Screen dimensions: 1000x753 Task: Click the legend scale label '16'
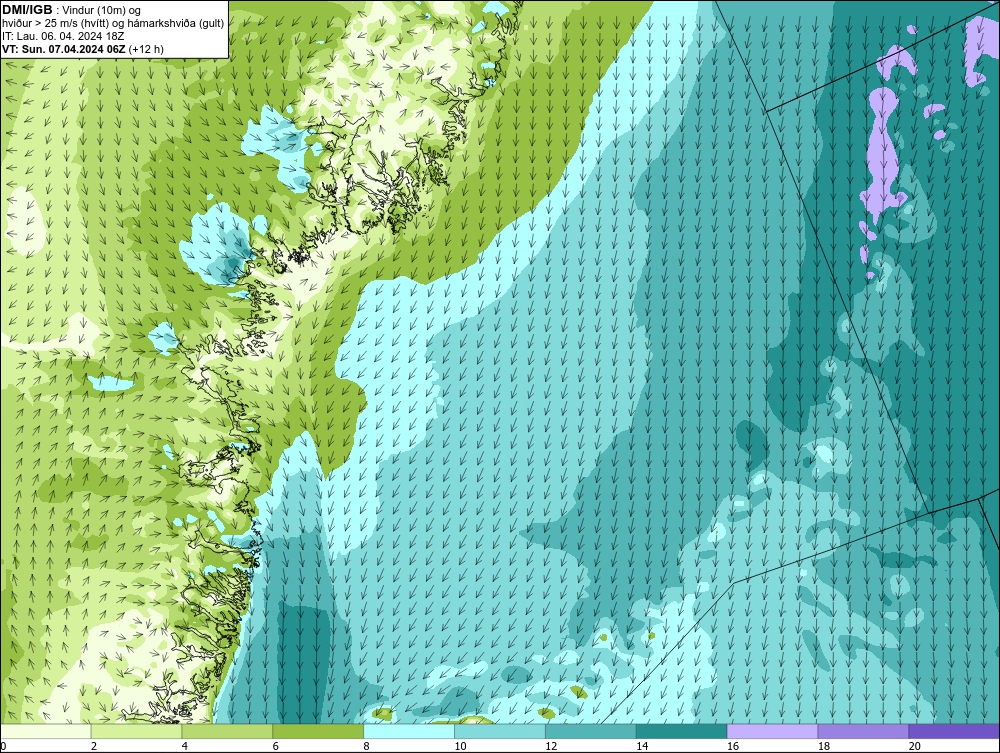733,746
